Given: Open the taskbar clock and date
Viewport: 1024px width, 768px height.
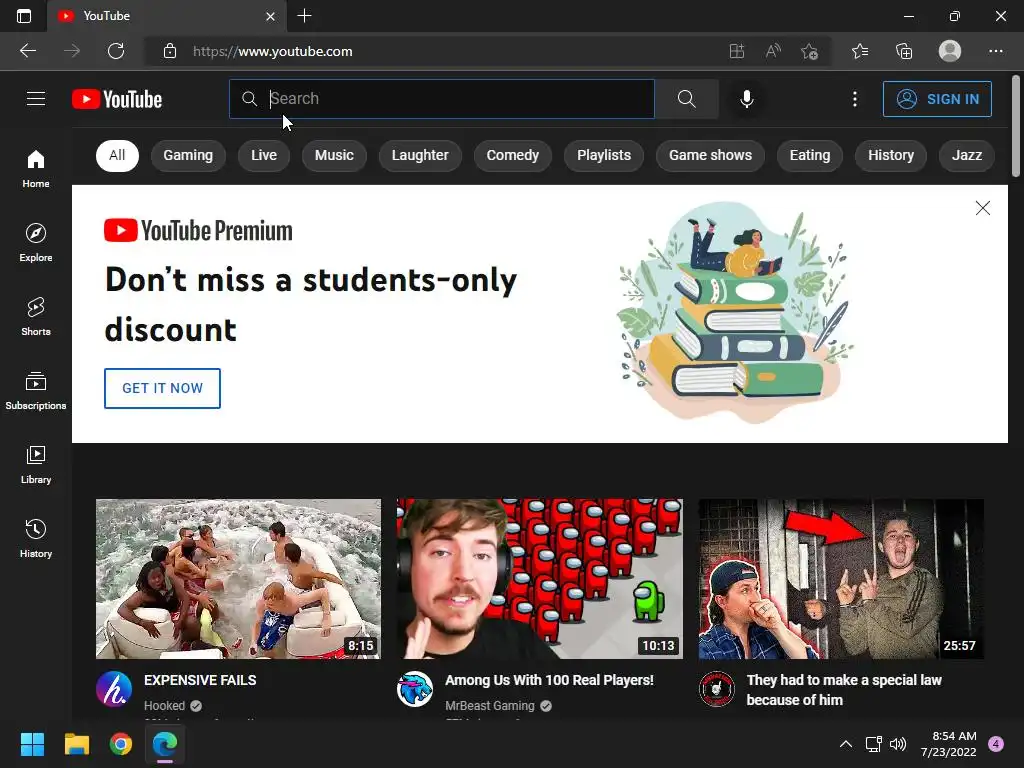Looking at the screenshot, I should click(949, 744).
